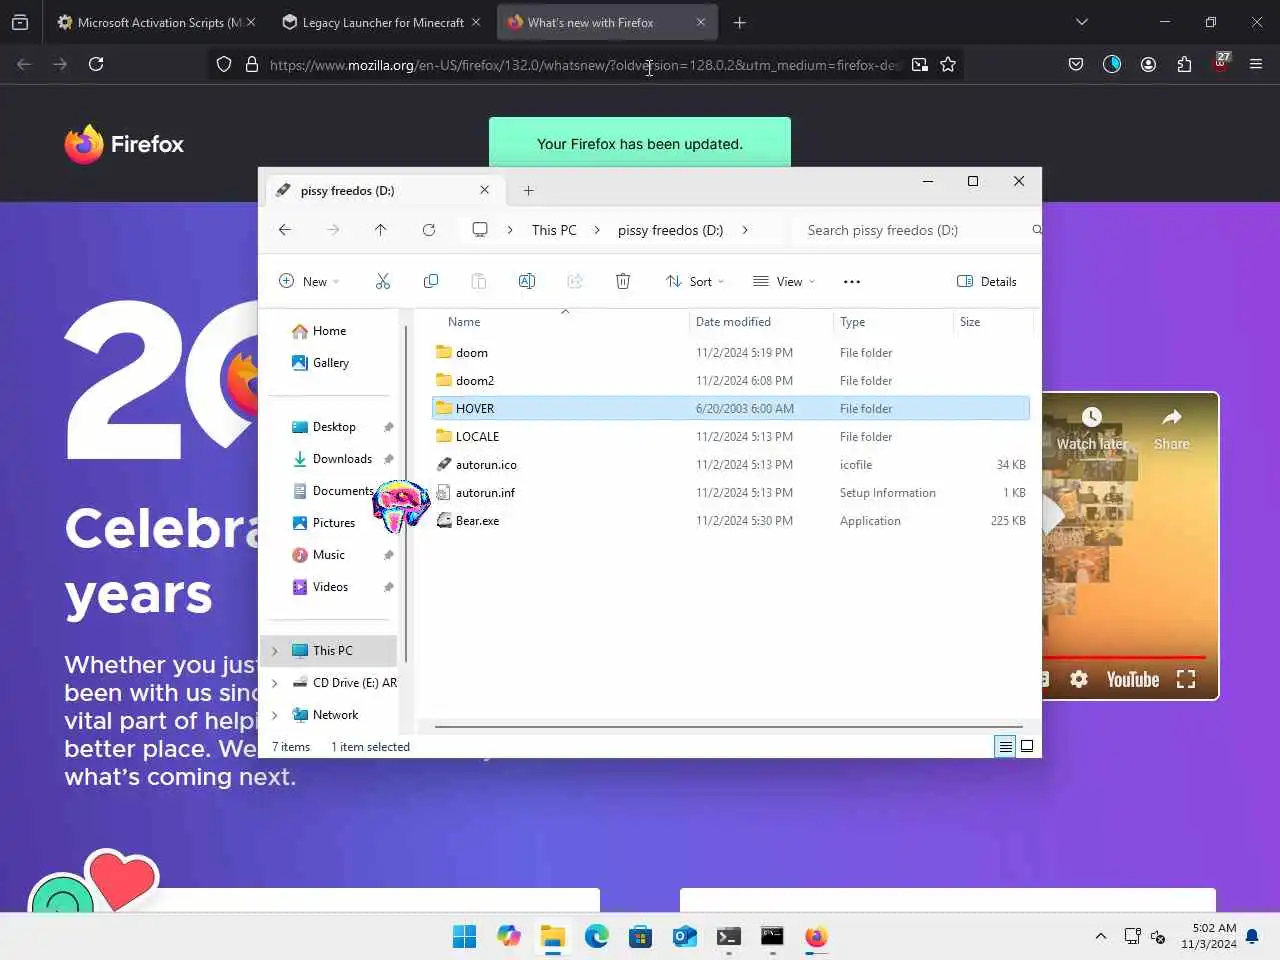1280x960 pixels.
Task: Open the View dropdown menu
Action: tap(784, 282)
